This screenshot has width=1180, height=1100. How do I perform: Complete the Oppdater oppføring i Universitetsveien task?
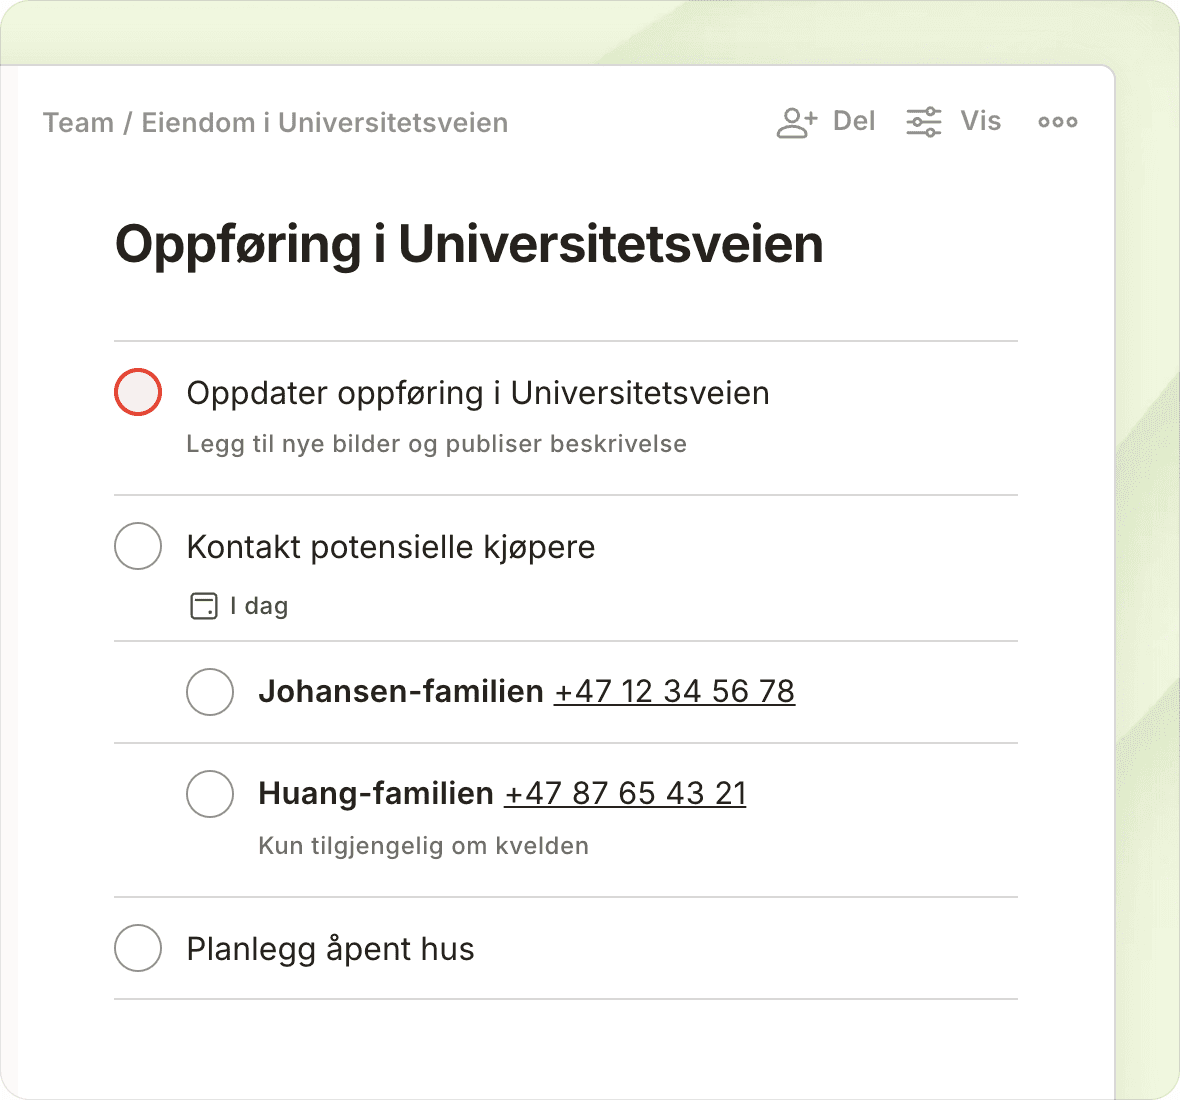[x=138, y=392]
